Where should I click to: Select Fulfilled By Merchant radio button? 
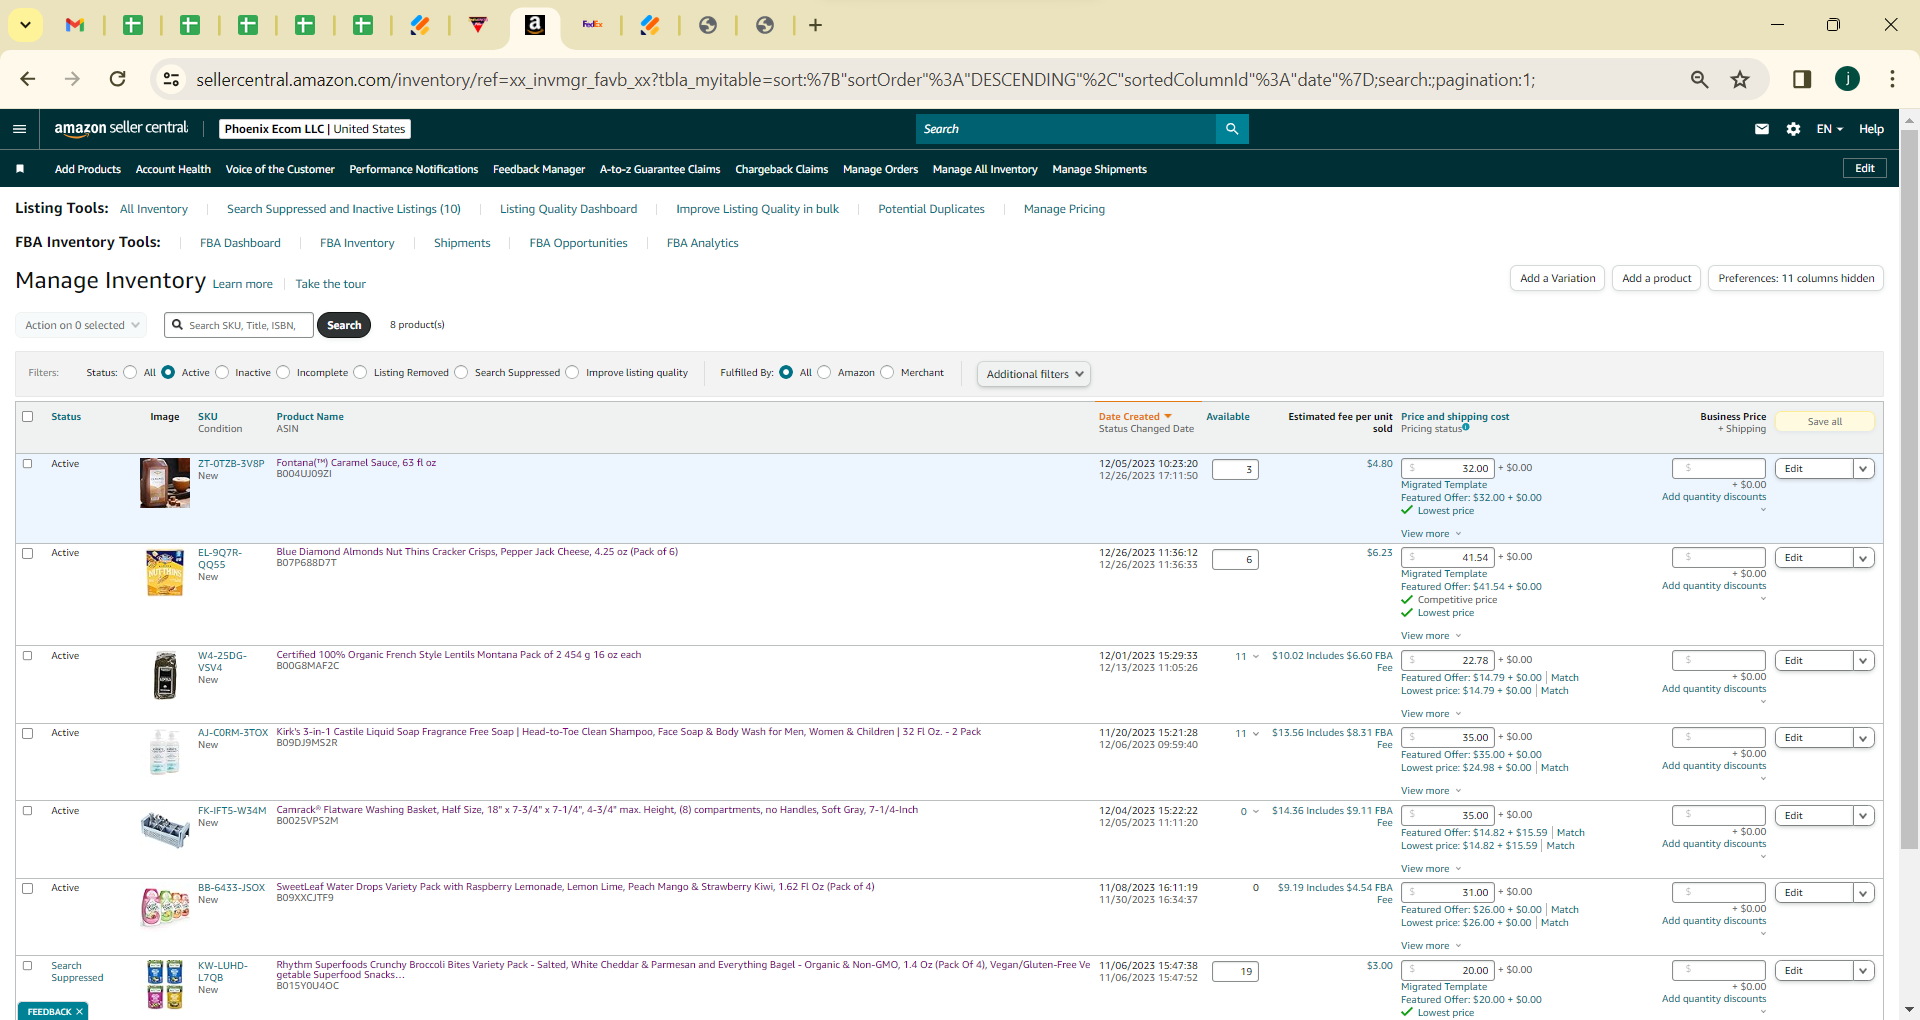tap(887, 372)
